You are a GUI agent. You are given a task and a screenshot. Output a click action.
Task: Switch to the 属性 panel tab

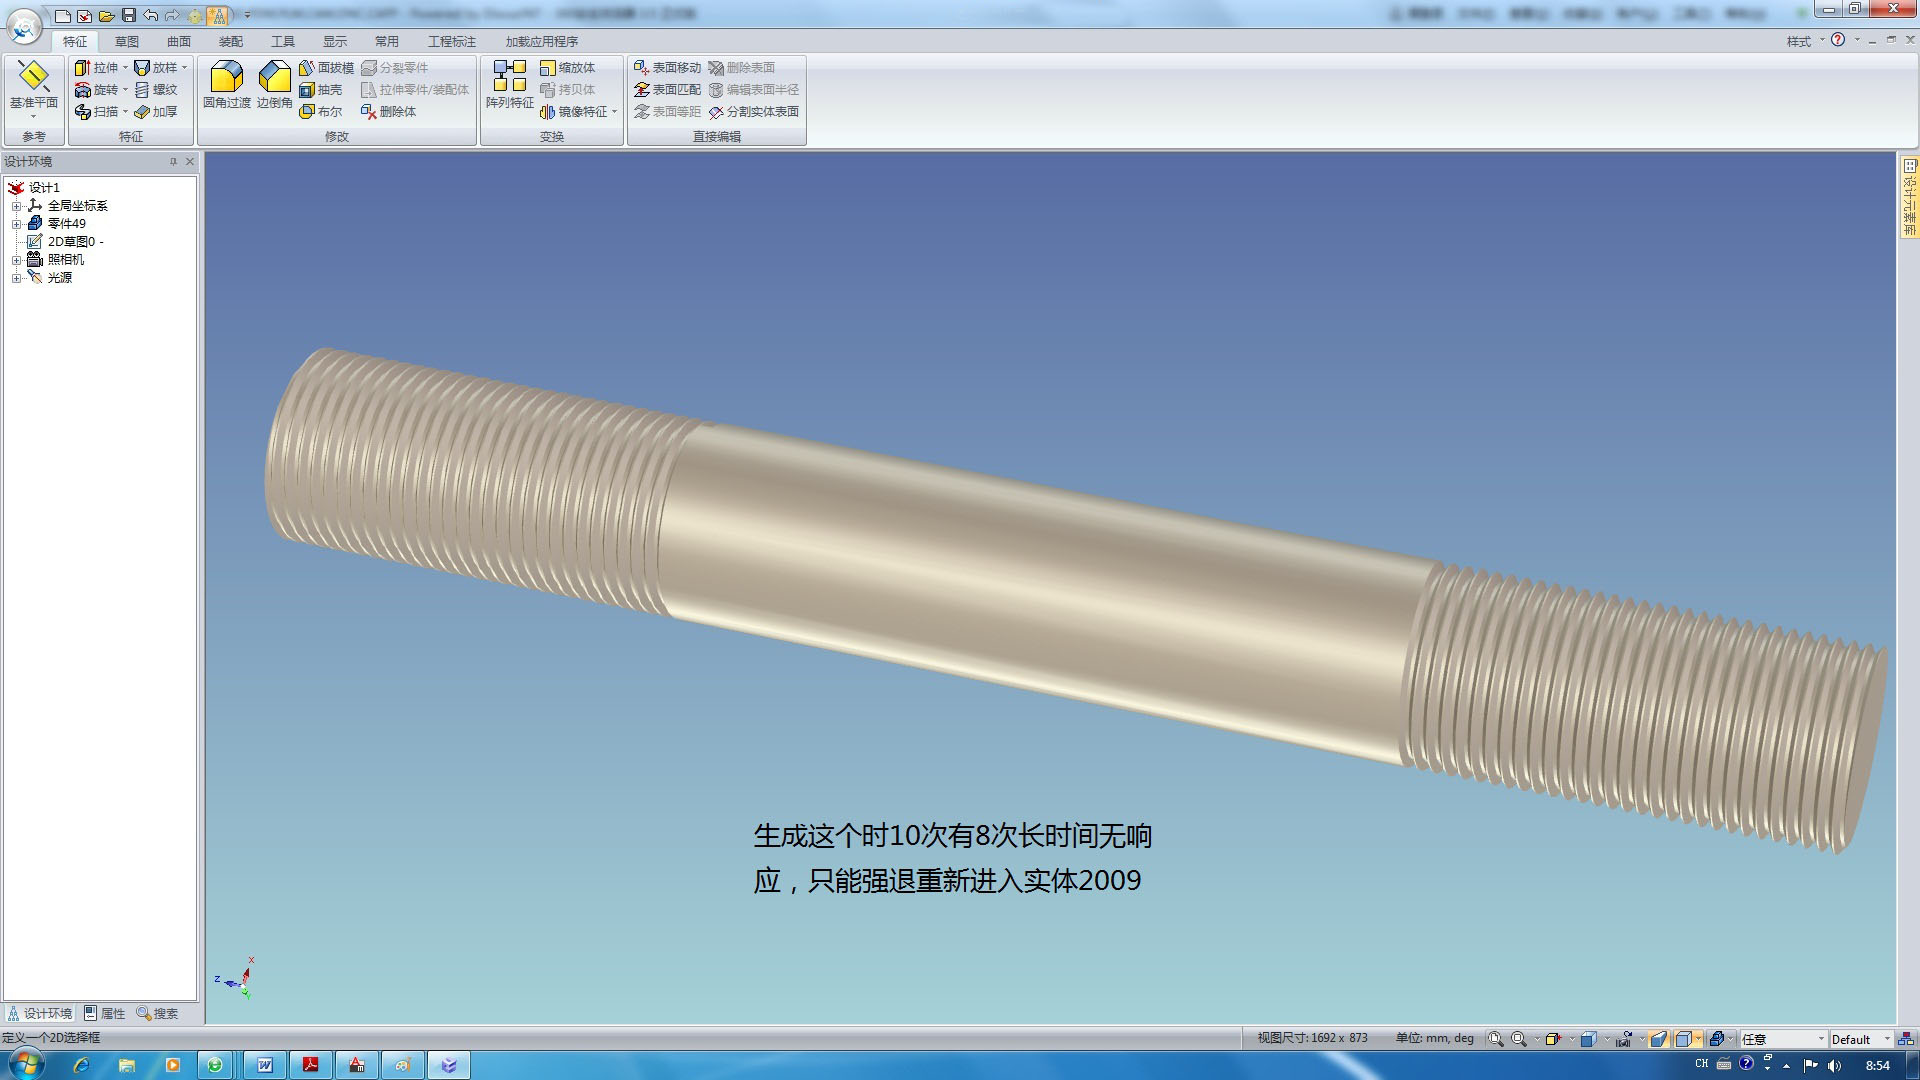[105, 1013]
